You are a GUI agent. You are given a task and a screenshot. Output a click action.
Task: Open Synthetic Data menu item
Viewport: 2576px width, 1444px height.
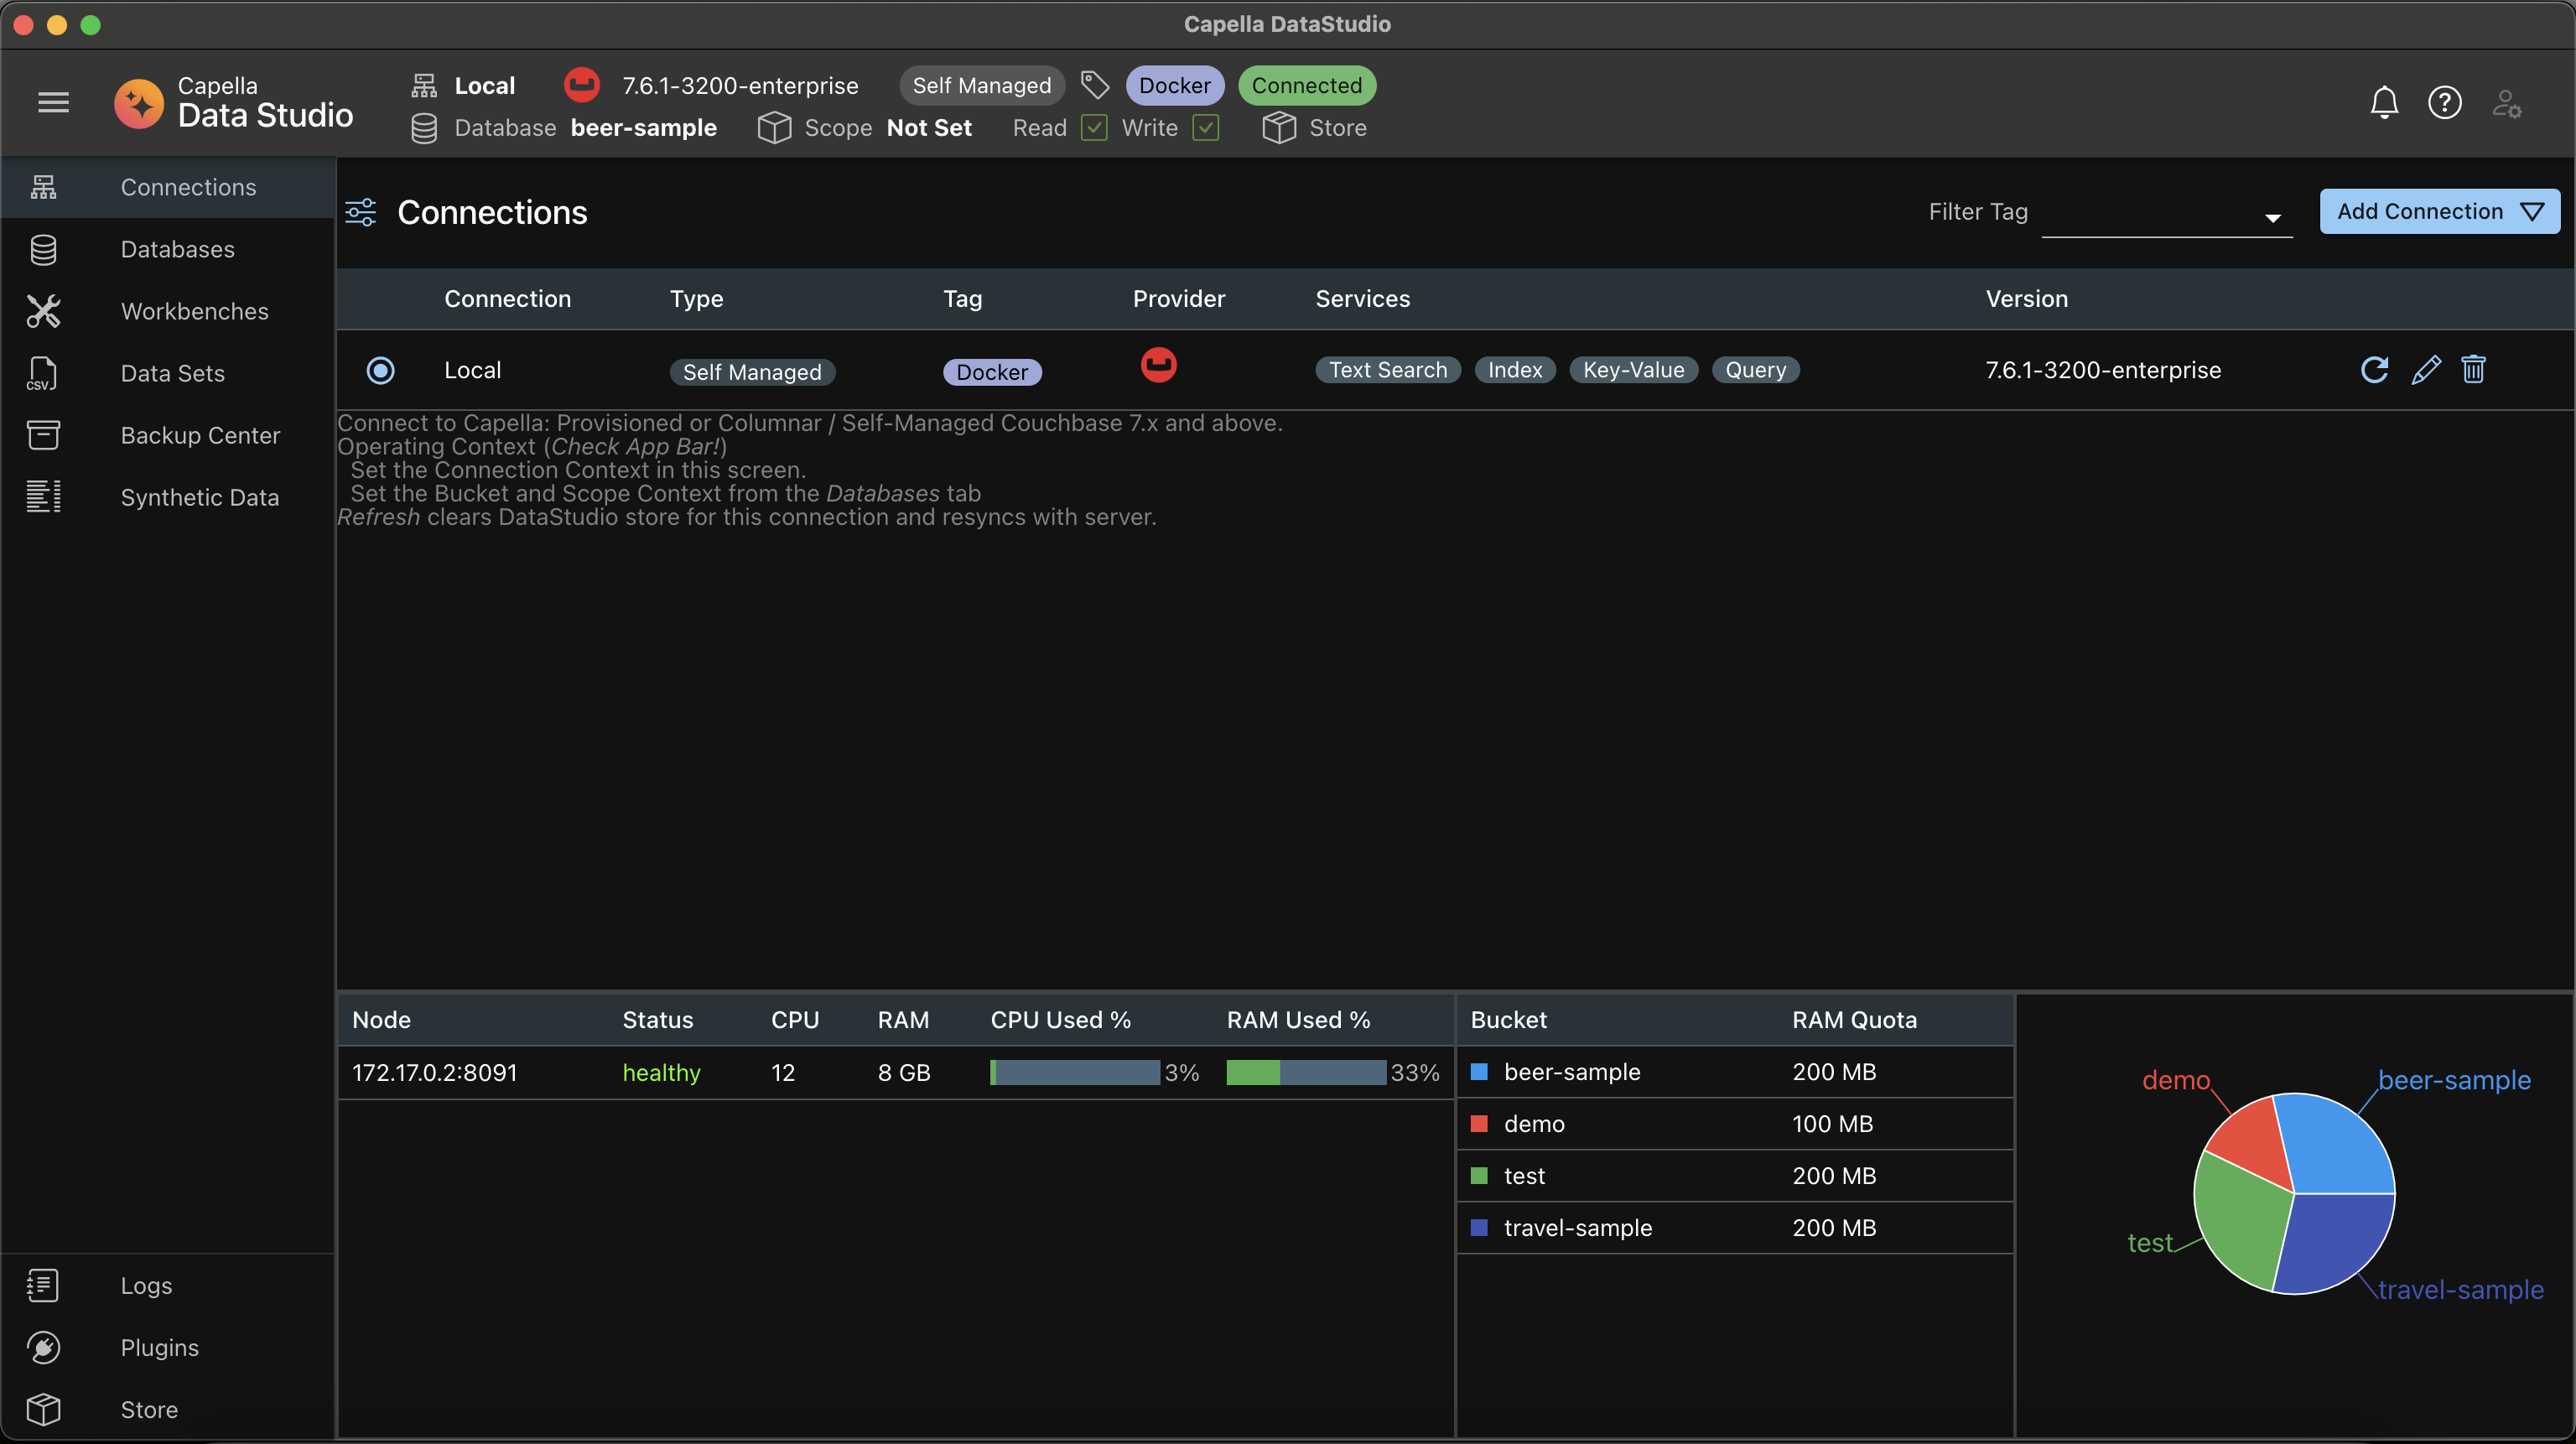168,497
